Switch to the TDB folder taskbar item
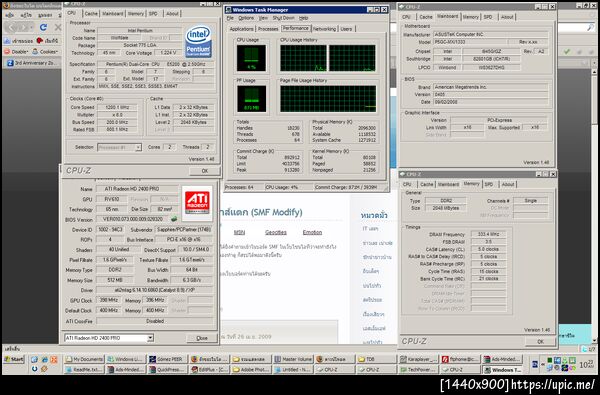The height and width of the screenshot is (395, 600). click(377, 359)
